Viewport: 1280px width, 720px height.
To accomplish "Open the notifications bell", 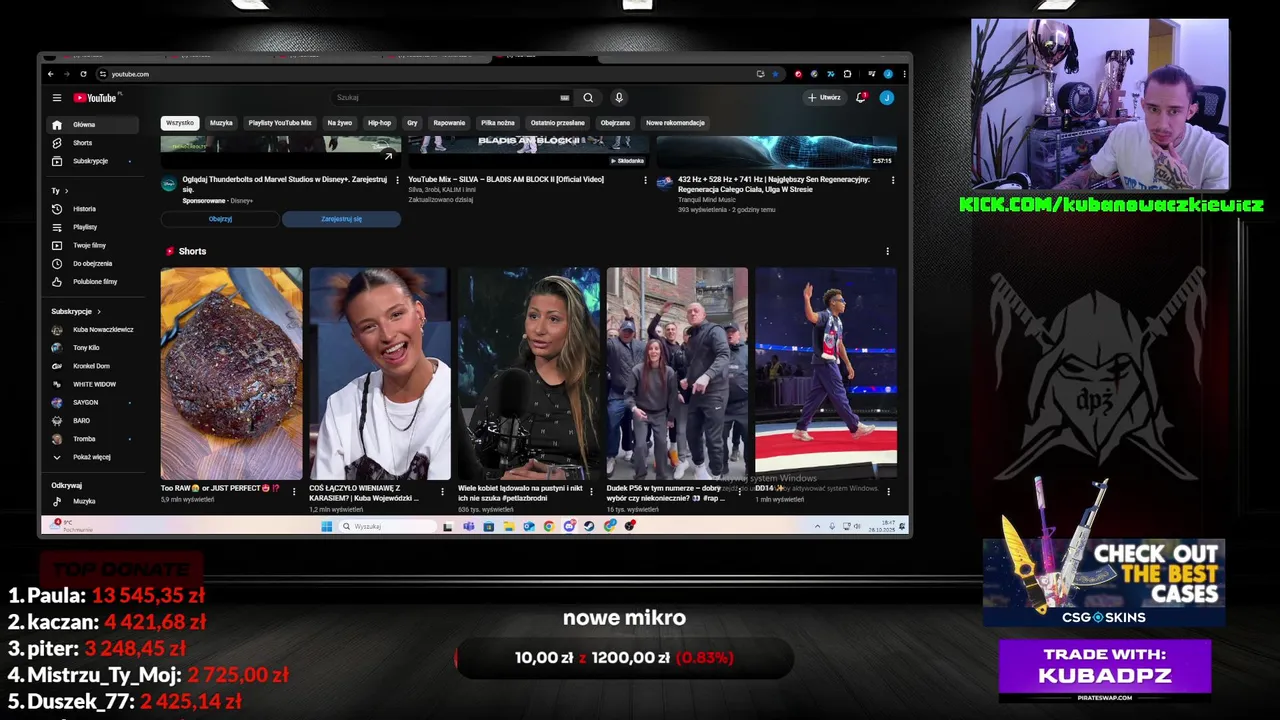I will [x=861, y=97].
